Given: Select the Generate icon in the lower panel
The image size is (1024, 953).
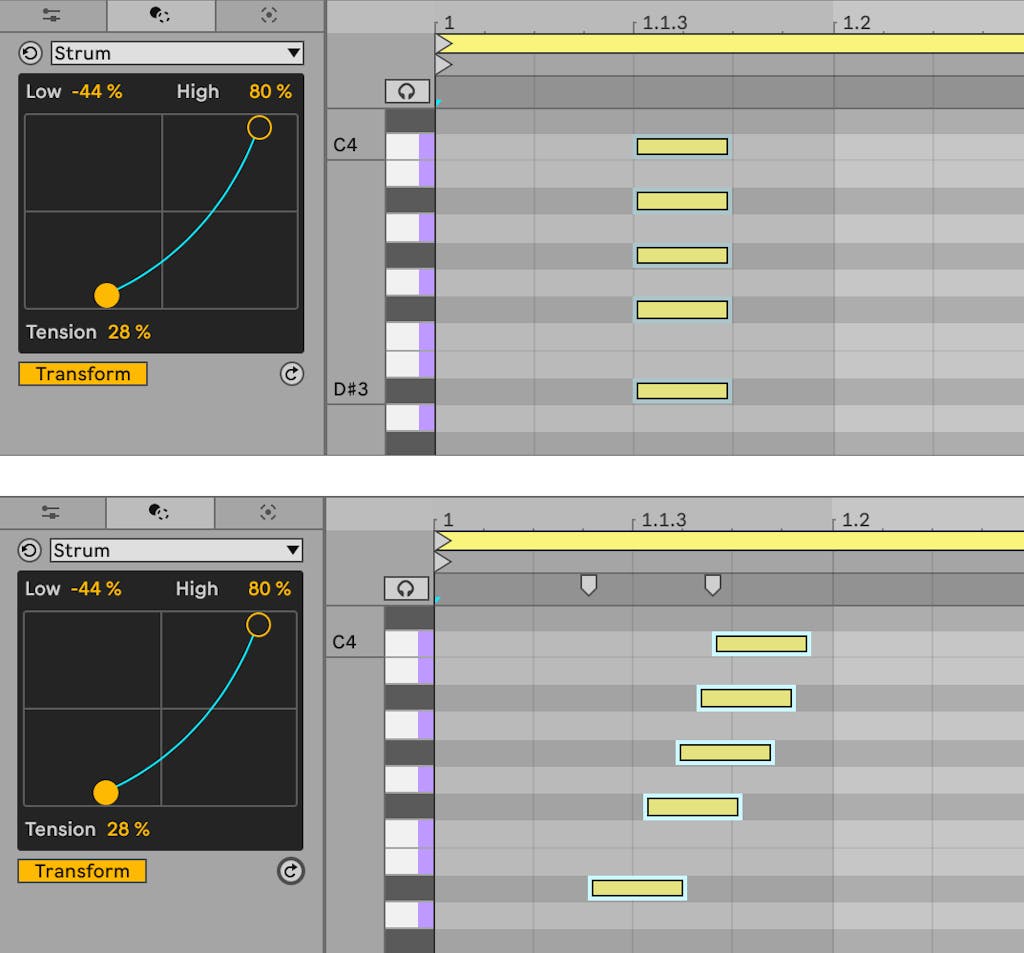Looking at the screenshot, I should pyautogui.click(x=267, y=512).
